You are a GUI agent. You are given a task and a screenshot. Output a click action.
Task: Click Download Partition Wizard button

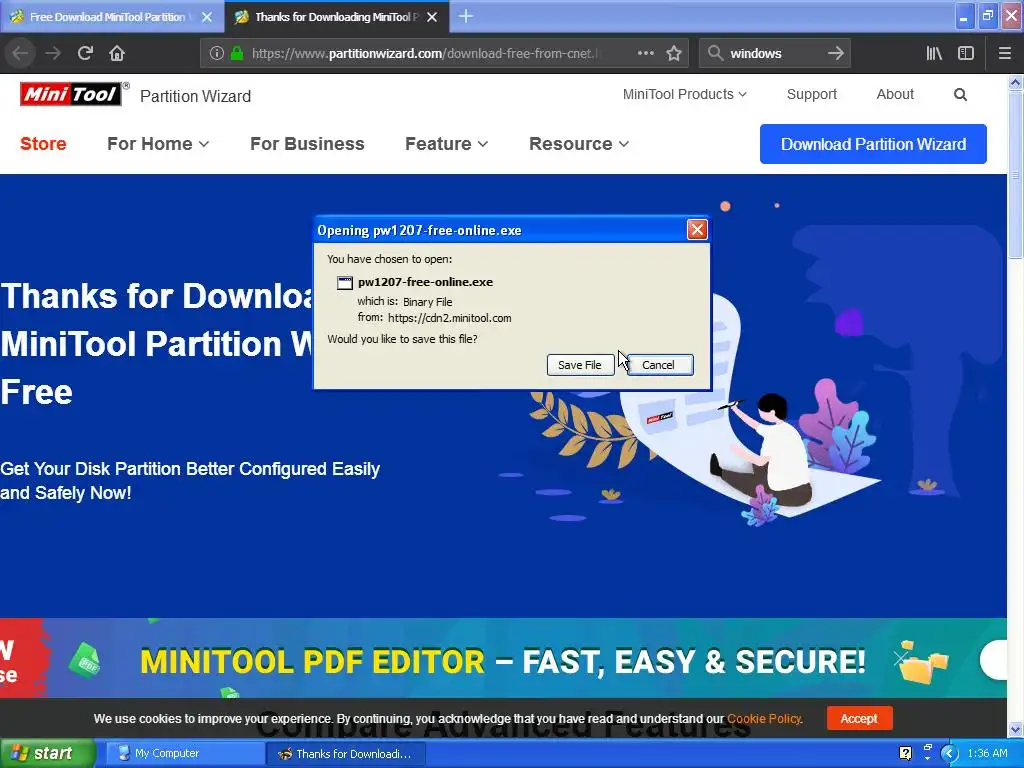873,144
